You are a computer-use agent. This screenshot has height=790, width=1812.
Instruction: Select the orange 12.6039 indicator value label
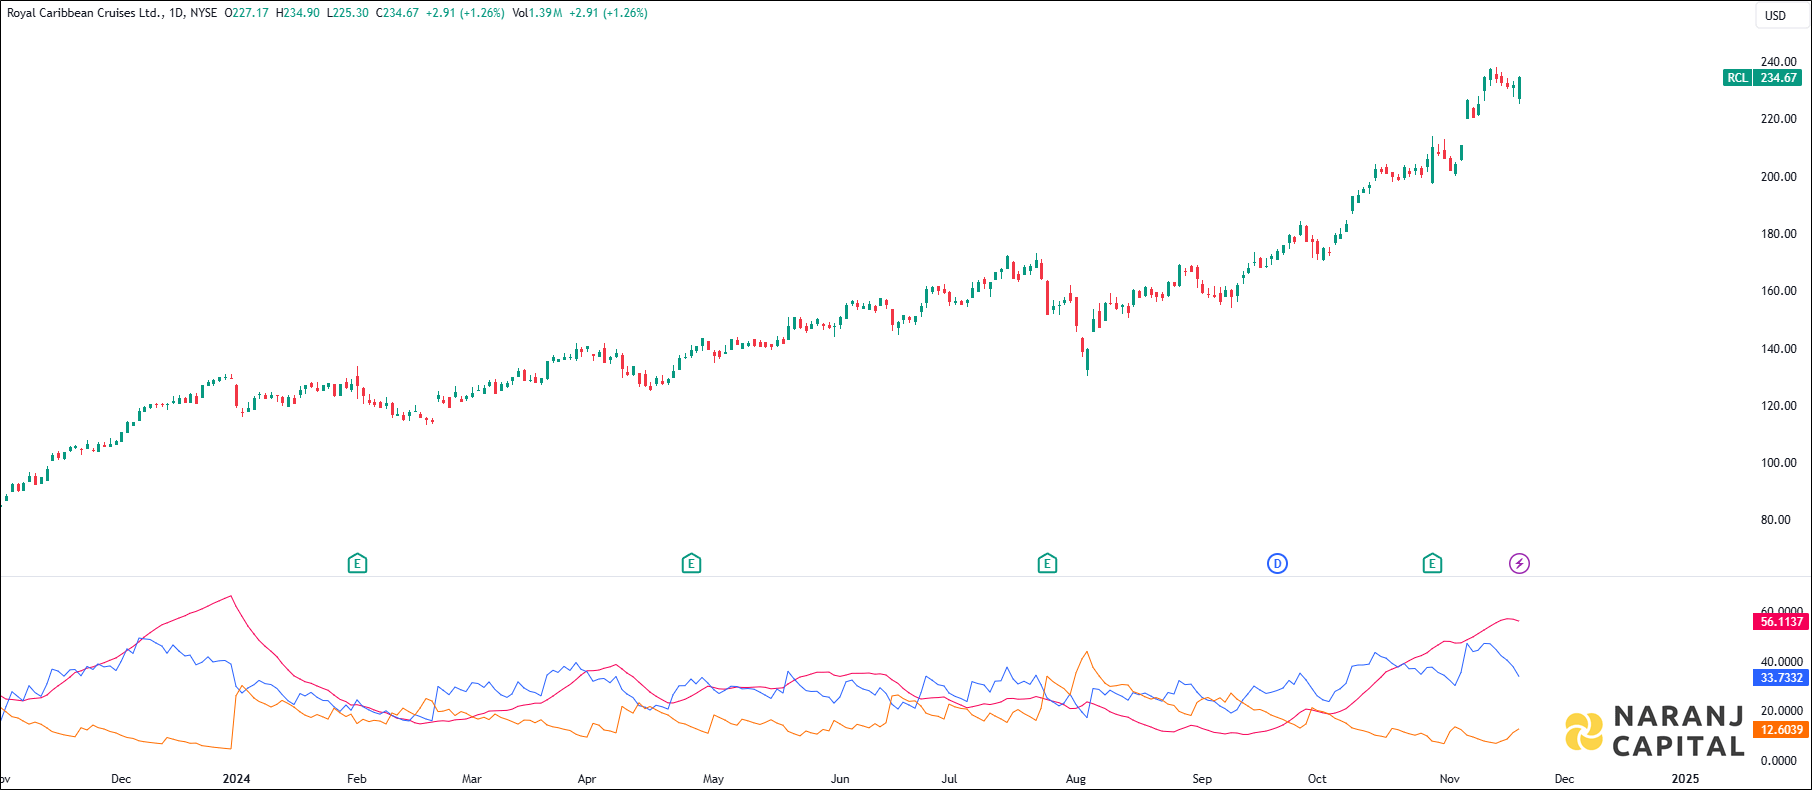[1781, 730]
